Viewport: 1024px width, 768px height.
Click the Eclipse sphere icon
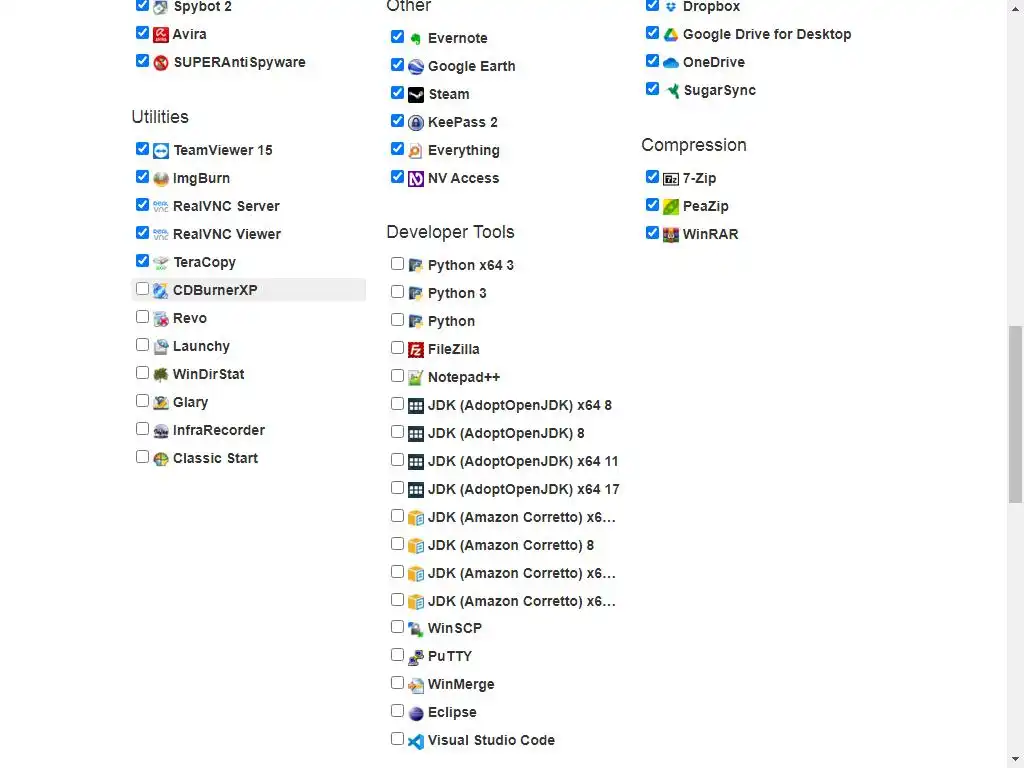416,713
